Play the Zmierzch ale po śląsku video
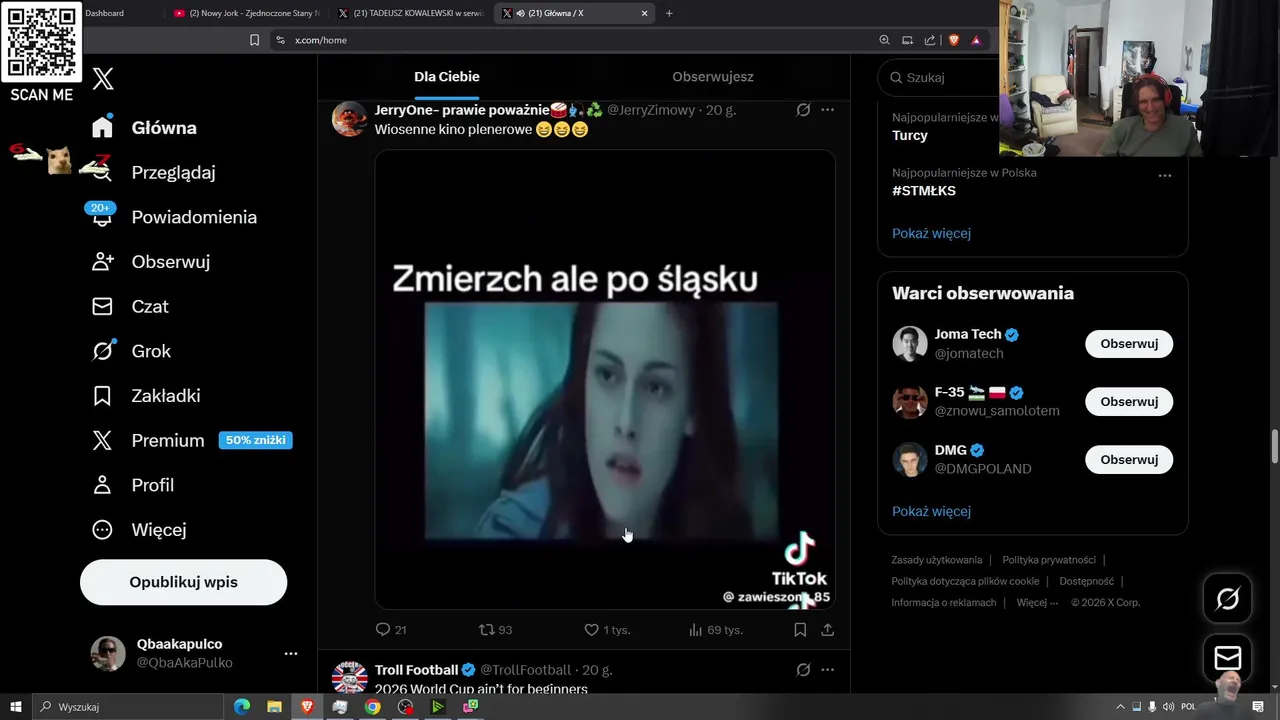1280x720 pixels. click(x=605, y=380)
